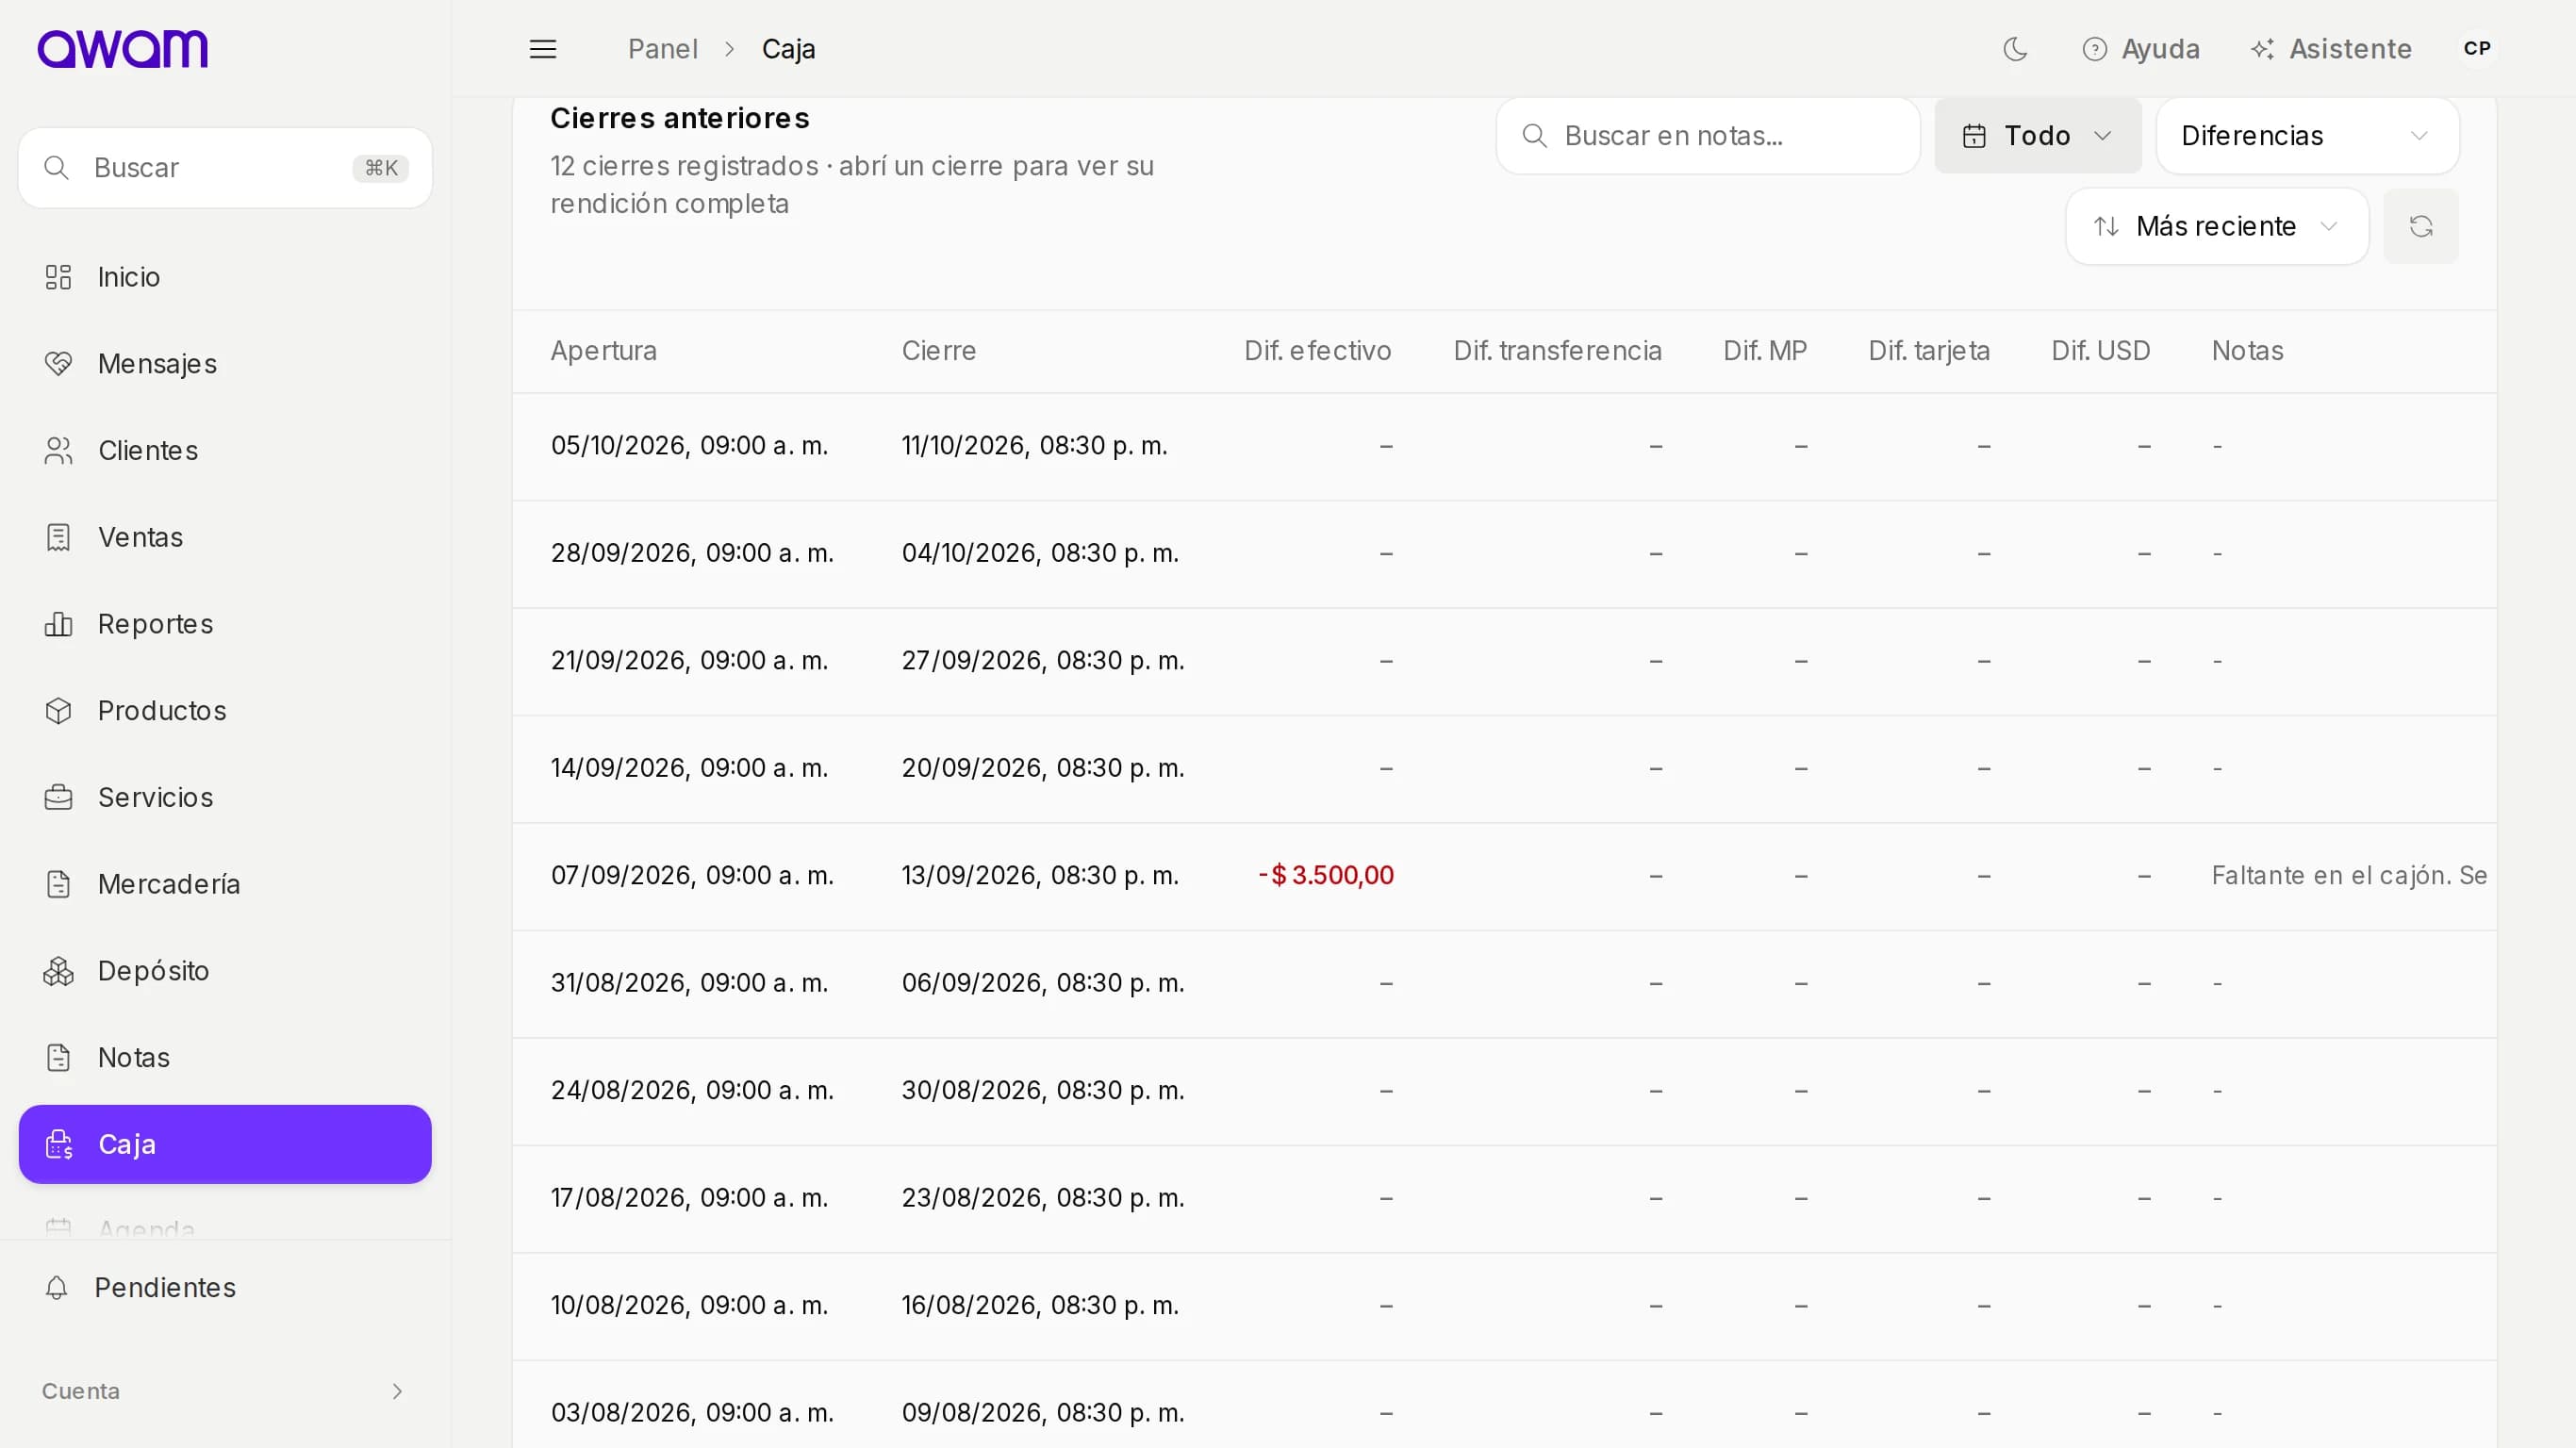Click Panel breadcrumb link
Viewport: 2576px width, 1448px height.
tap(662, 49)
